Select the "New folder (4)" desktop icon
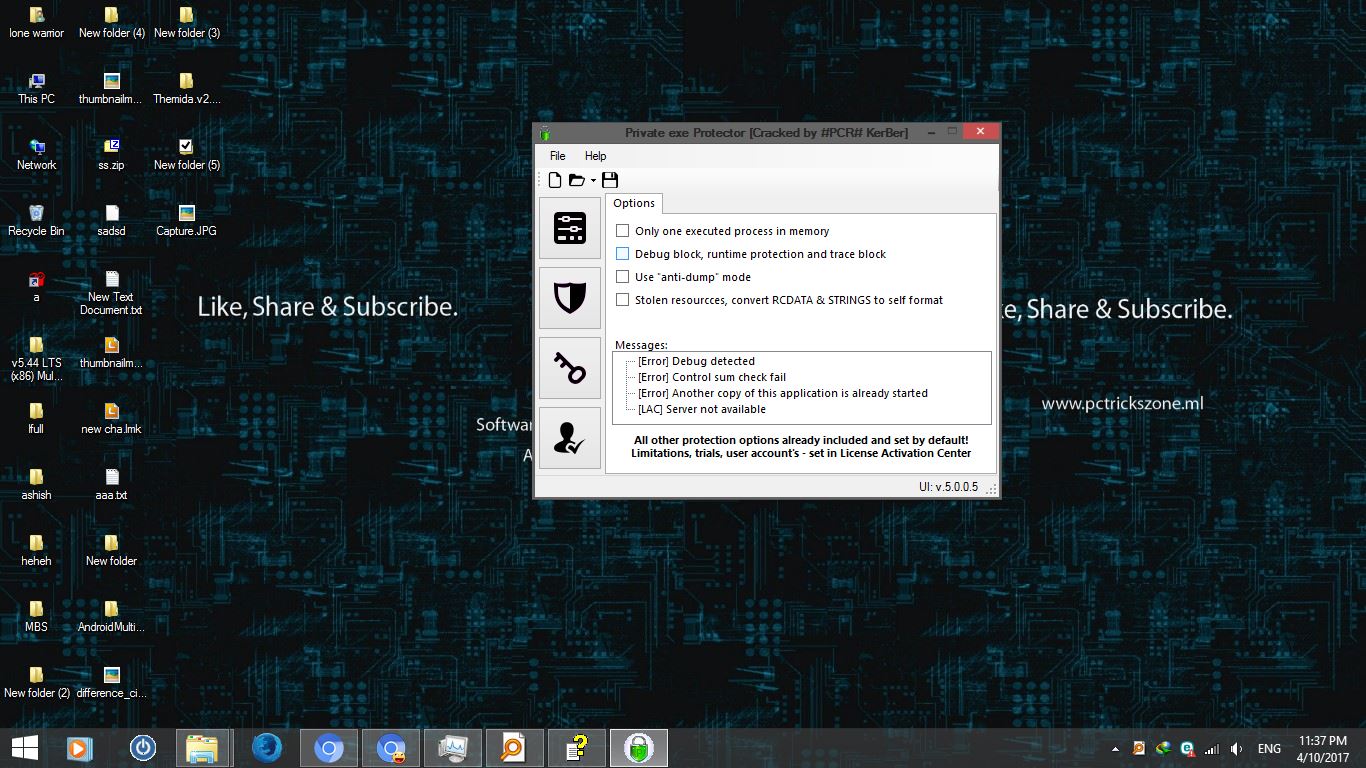1366x768 pixels. (111, 23)
